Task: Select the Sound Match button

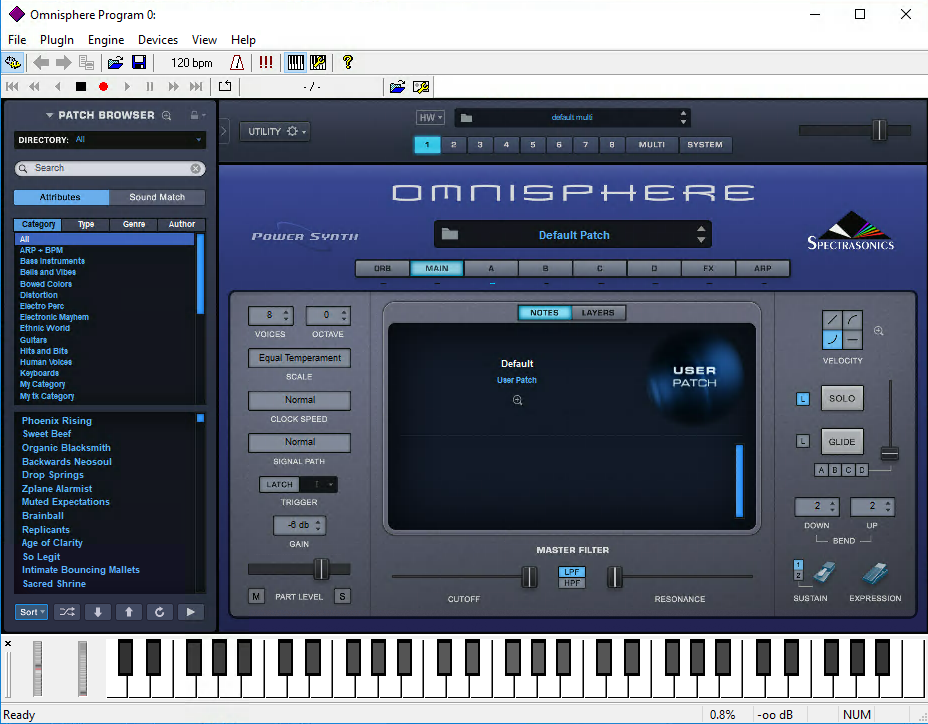Action: click(157, 197)
